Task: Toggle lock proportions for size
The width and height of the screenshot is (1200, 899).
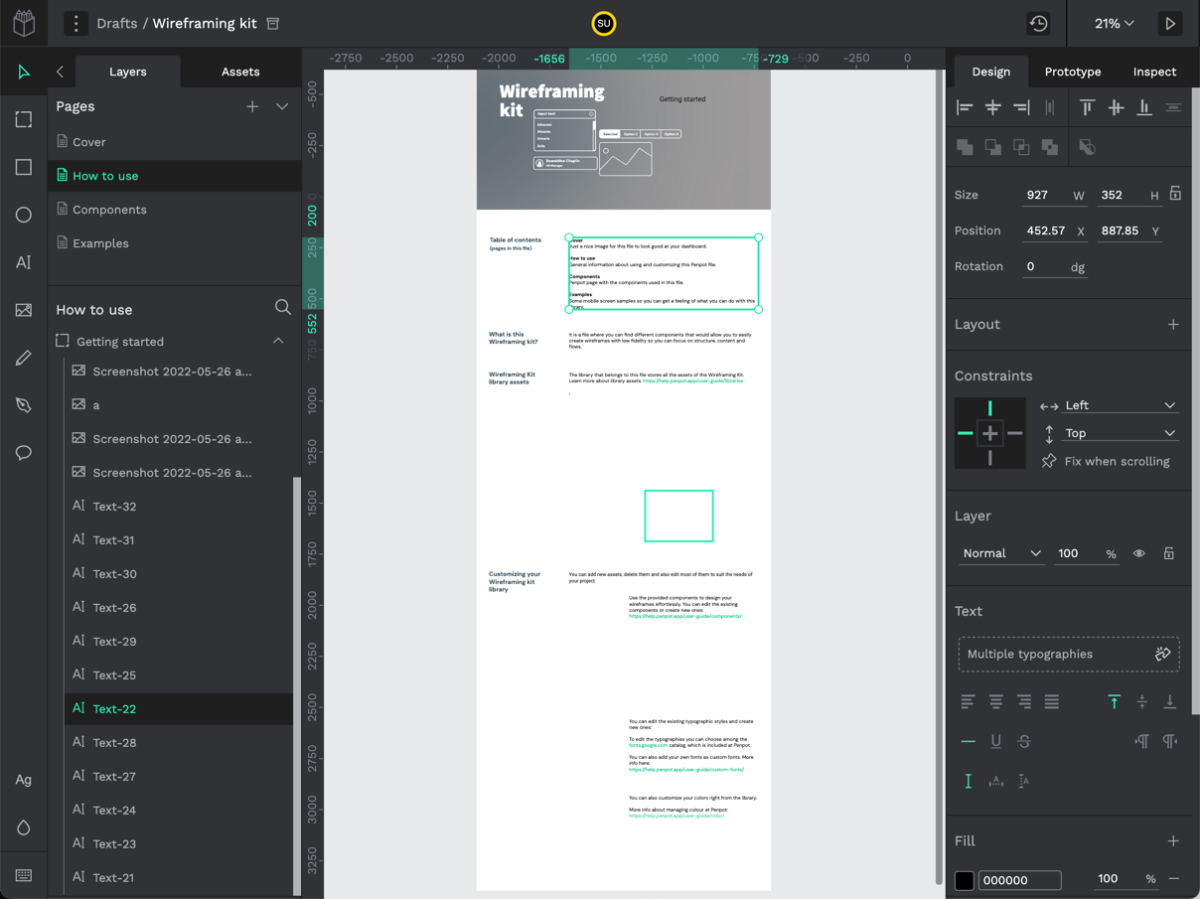Action: click(1175, 194)
